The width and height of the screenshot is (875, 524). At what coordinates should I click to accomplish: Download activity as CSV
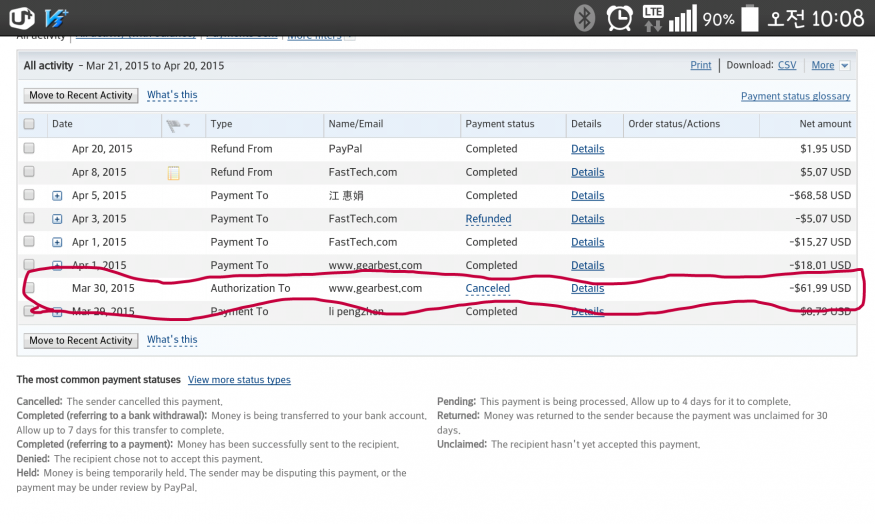pyautogui.click(x=787, y=65)
